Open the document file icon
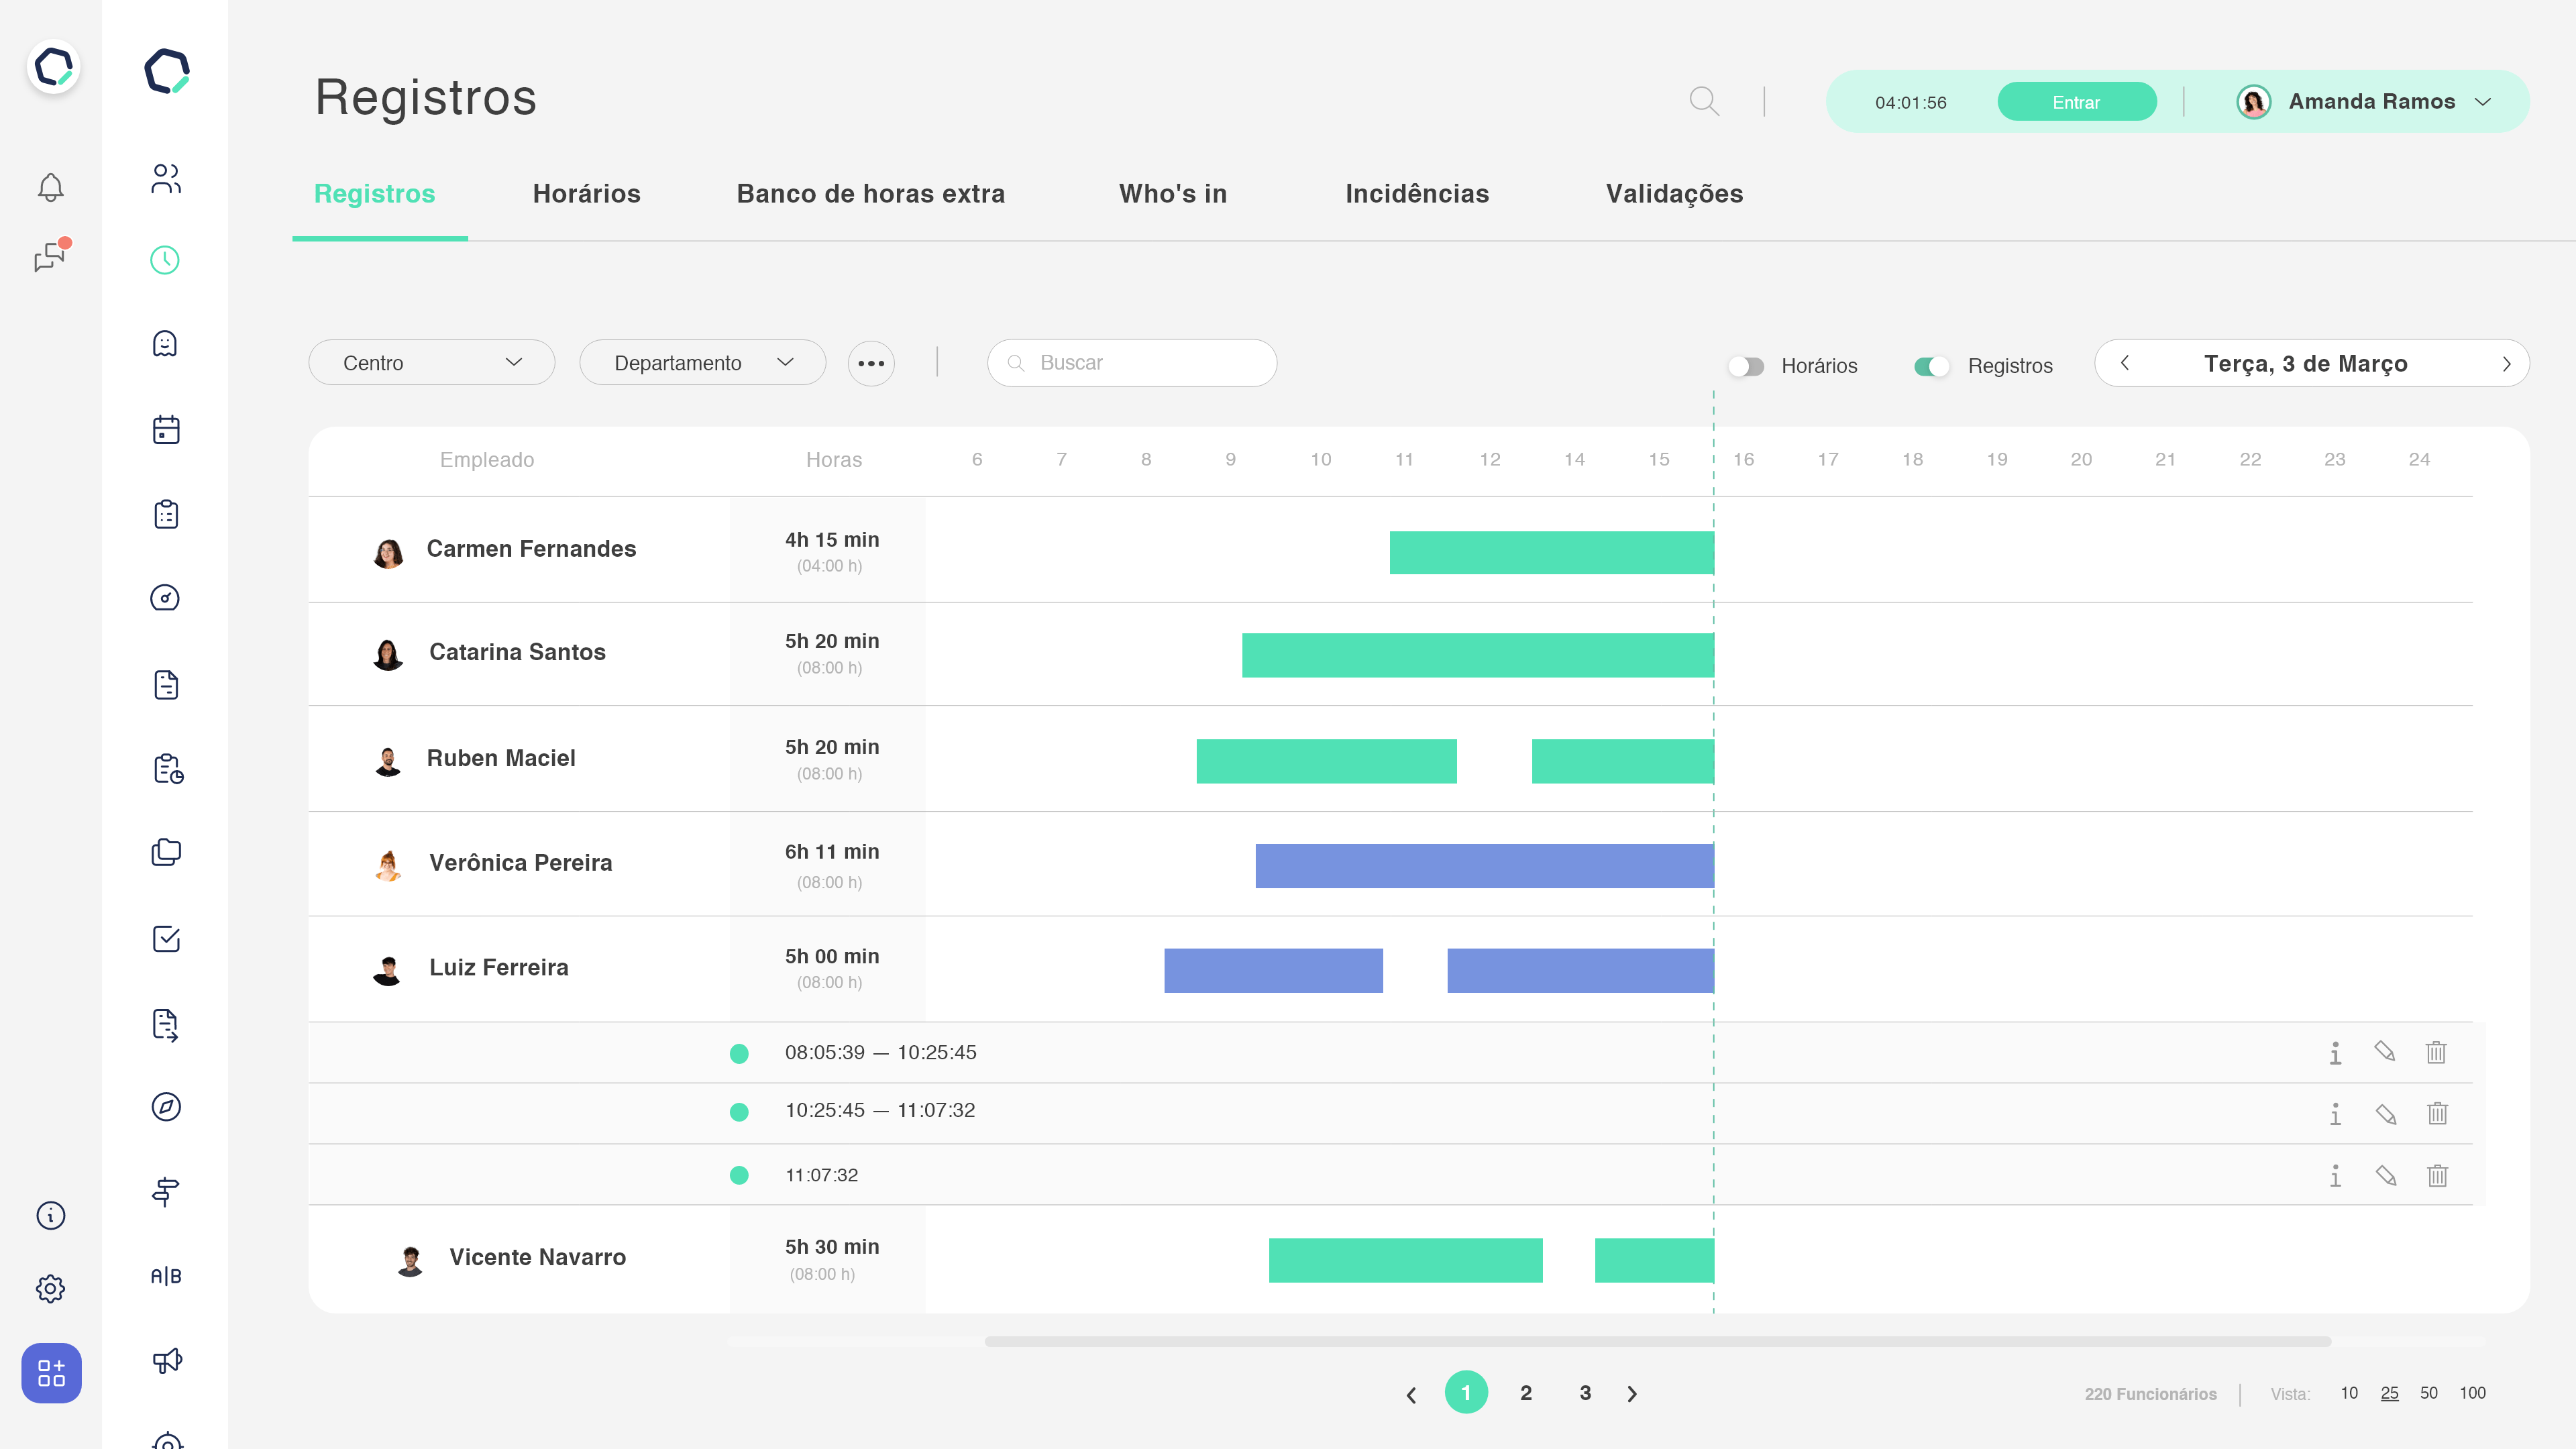 (x=166, y=684)
